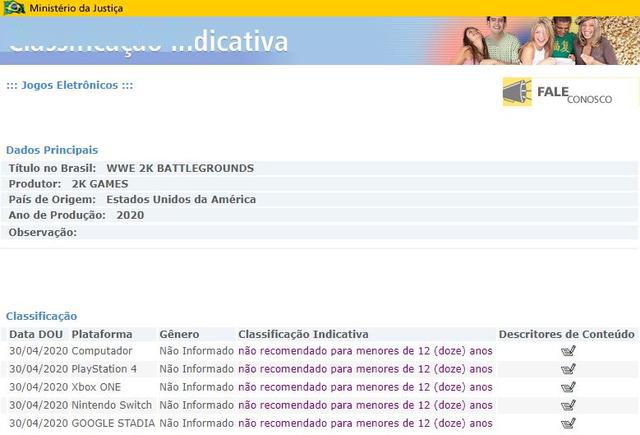The width and height of the screenshot is (640, 435).
Task: Select Não Informado in the Nintendo Switch row
Action: [196, 405]
